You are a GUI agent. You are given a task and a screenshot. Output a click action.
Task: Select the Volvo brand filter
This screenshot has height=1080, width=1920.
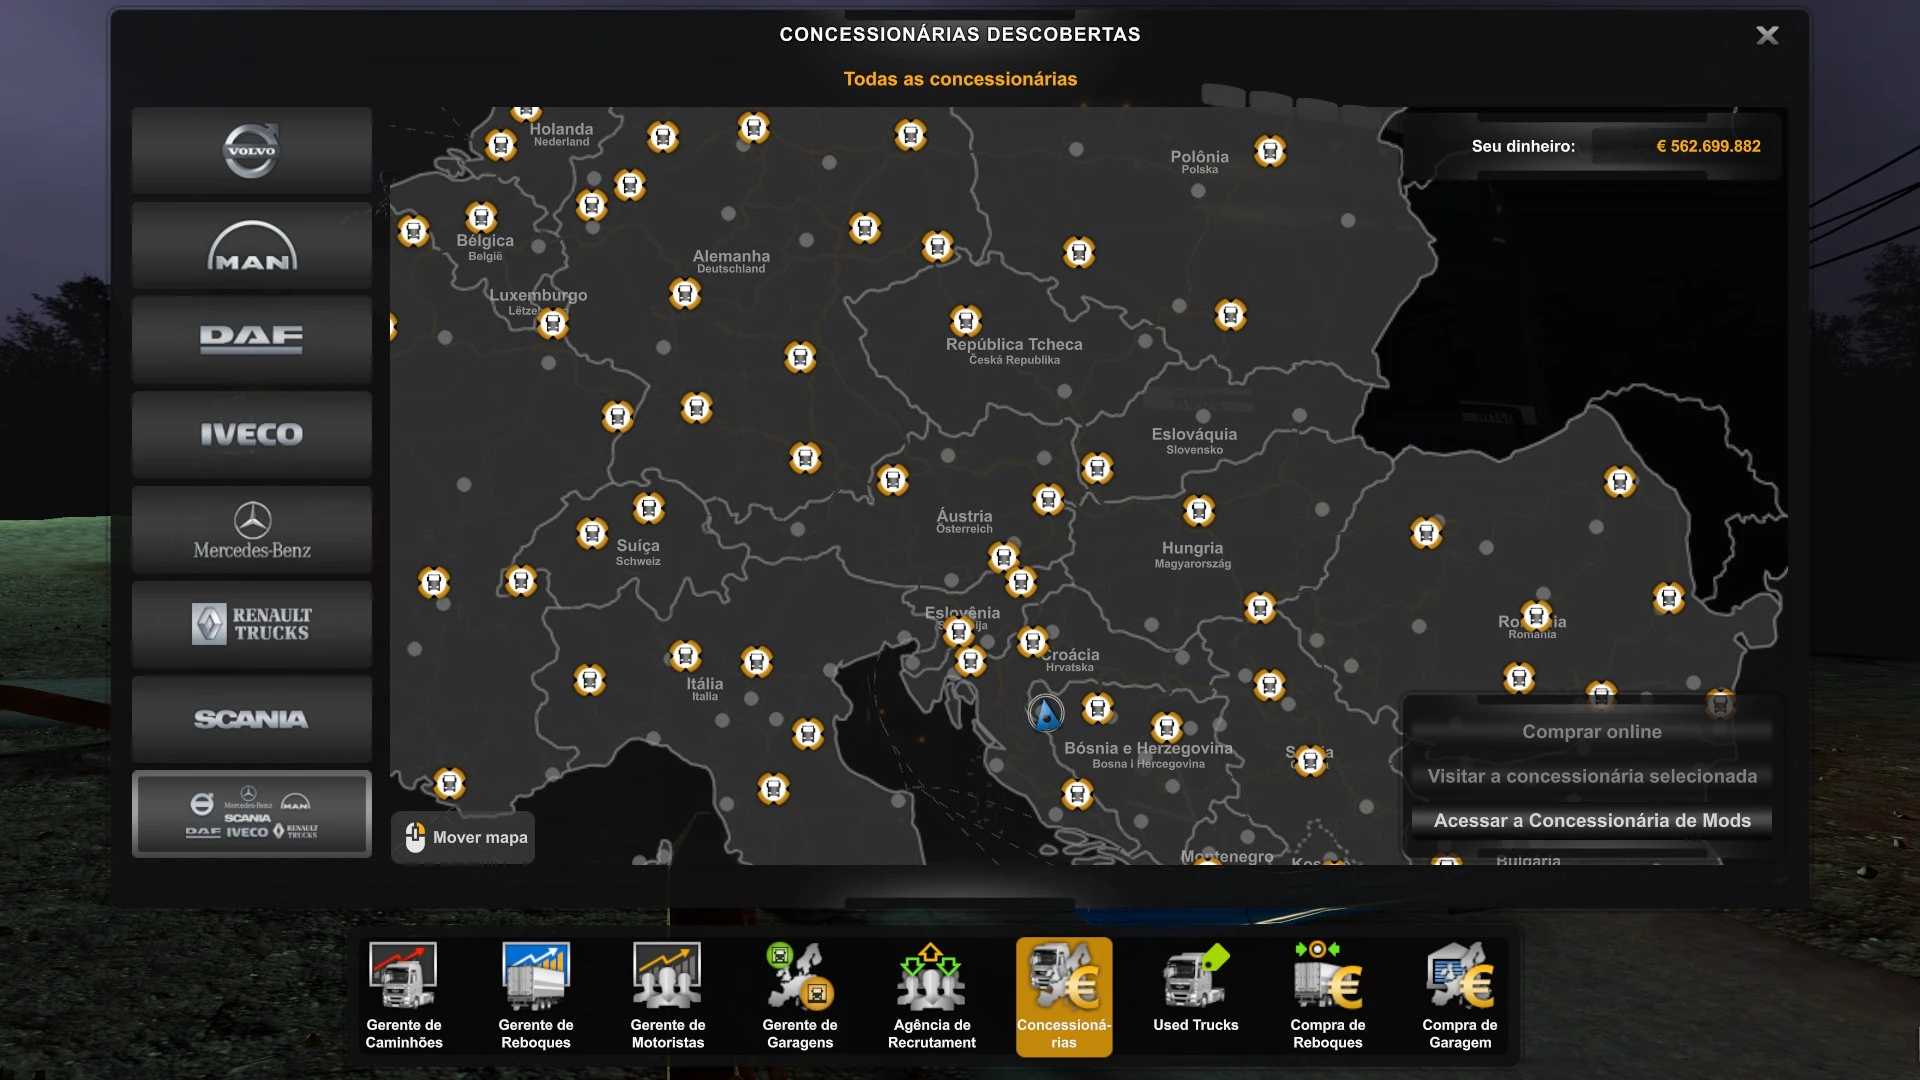(x=251, y=150)
